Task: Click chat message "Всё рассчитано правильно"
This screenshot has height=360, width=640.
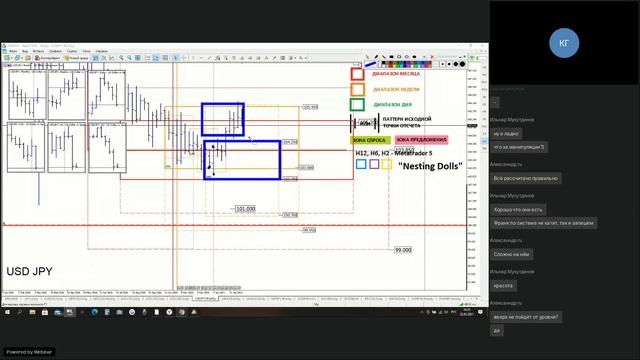Action: 525,178
